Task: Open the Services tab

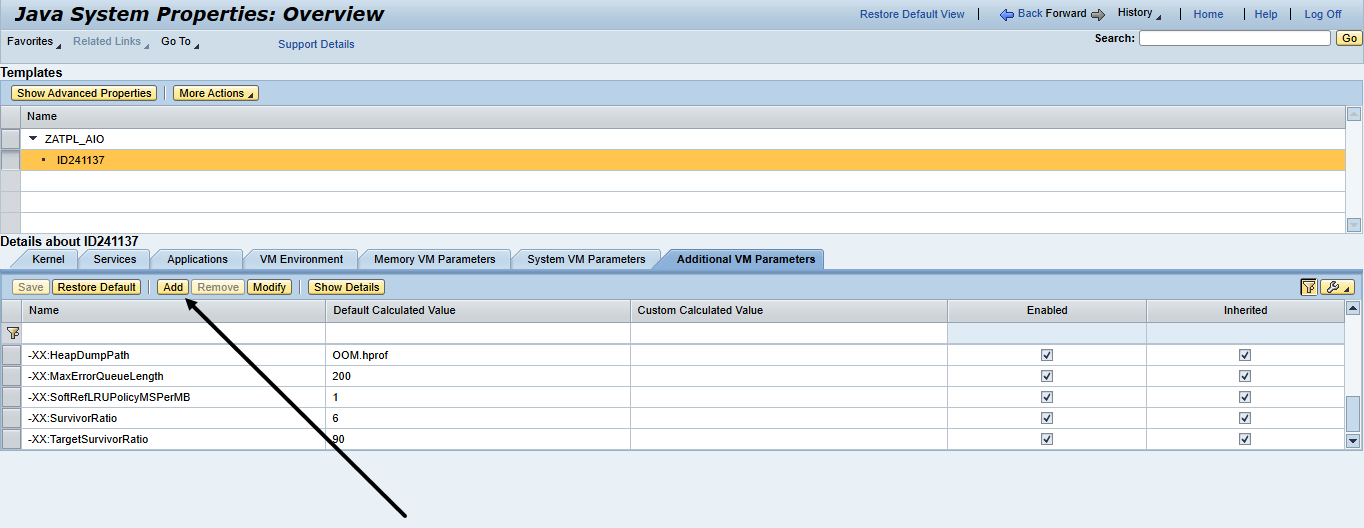Action: [114, 259]
